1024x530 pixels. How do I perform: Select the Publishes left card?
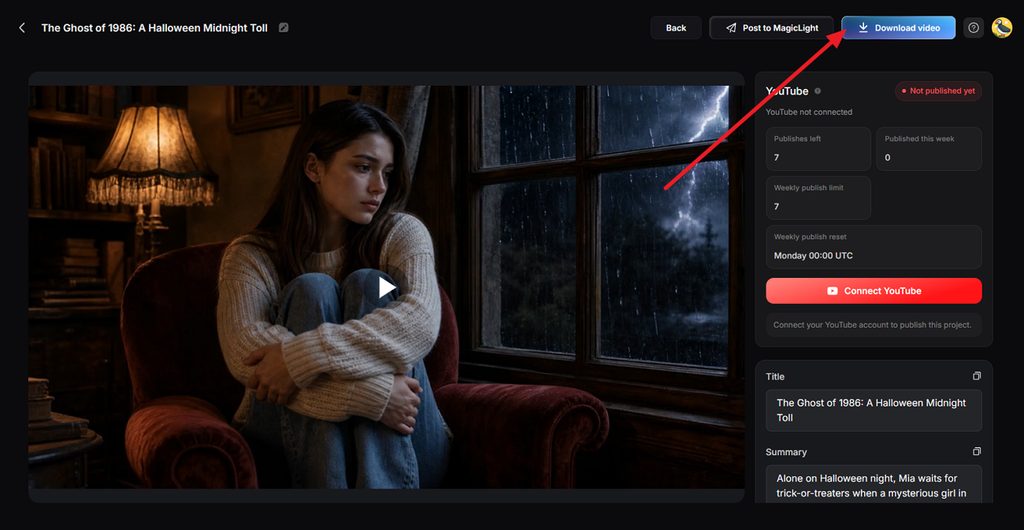(818, 149)
